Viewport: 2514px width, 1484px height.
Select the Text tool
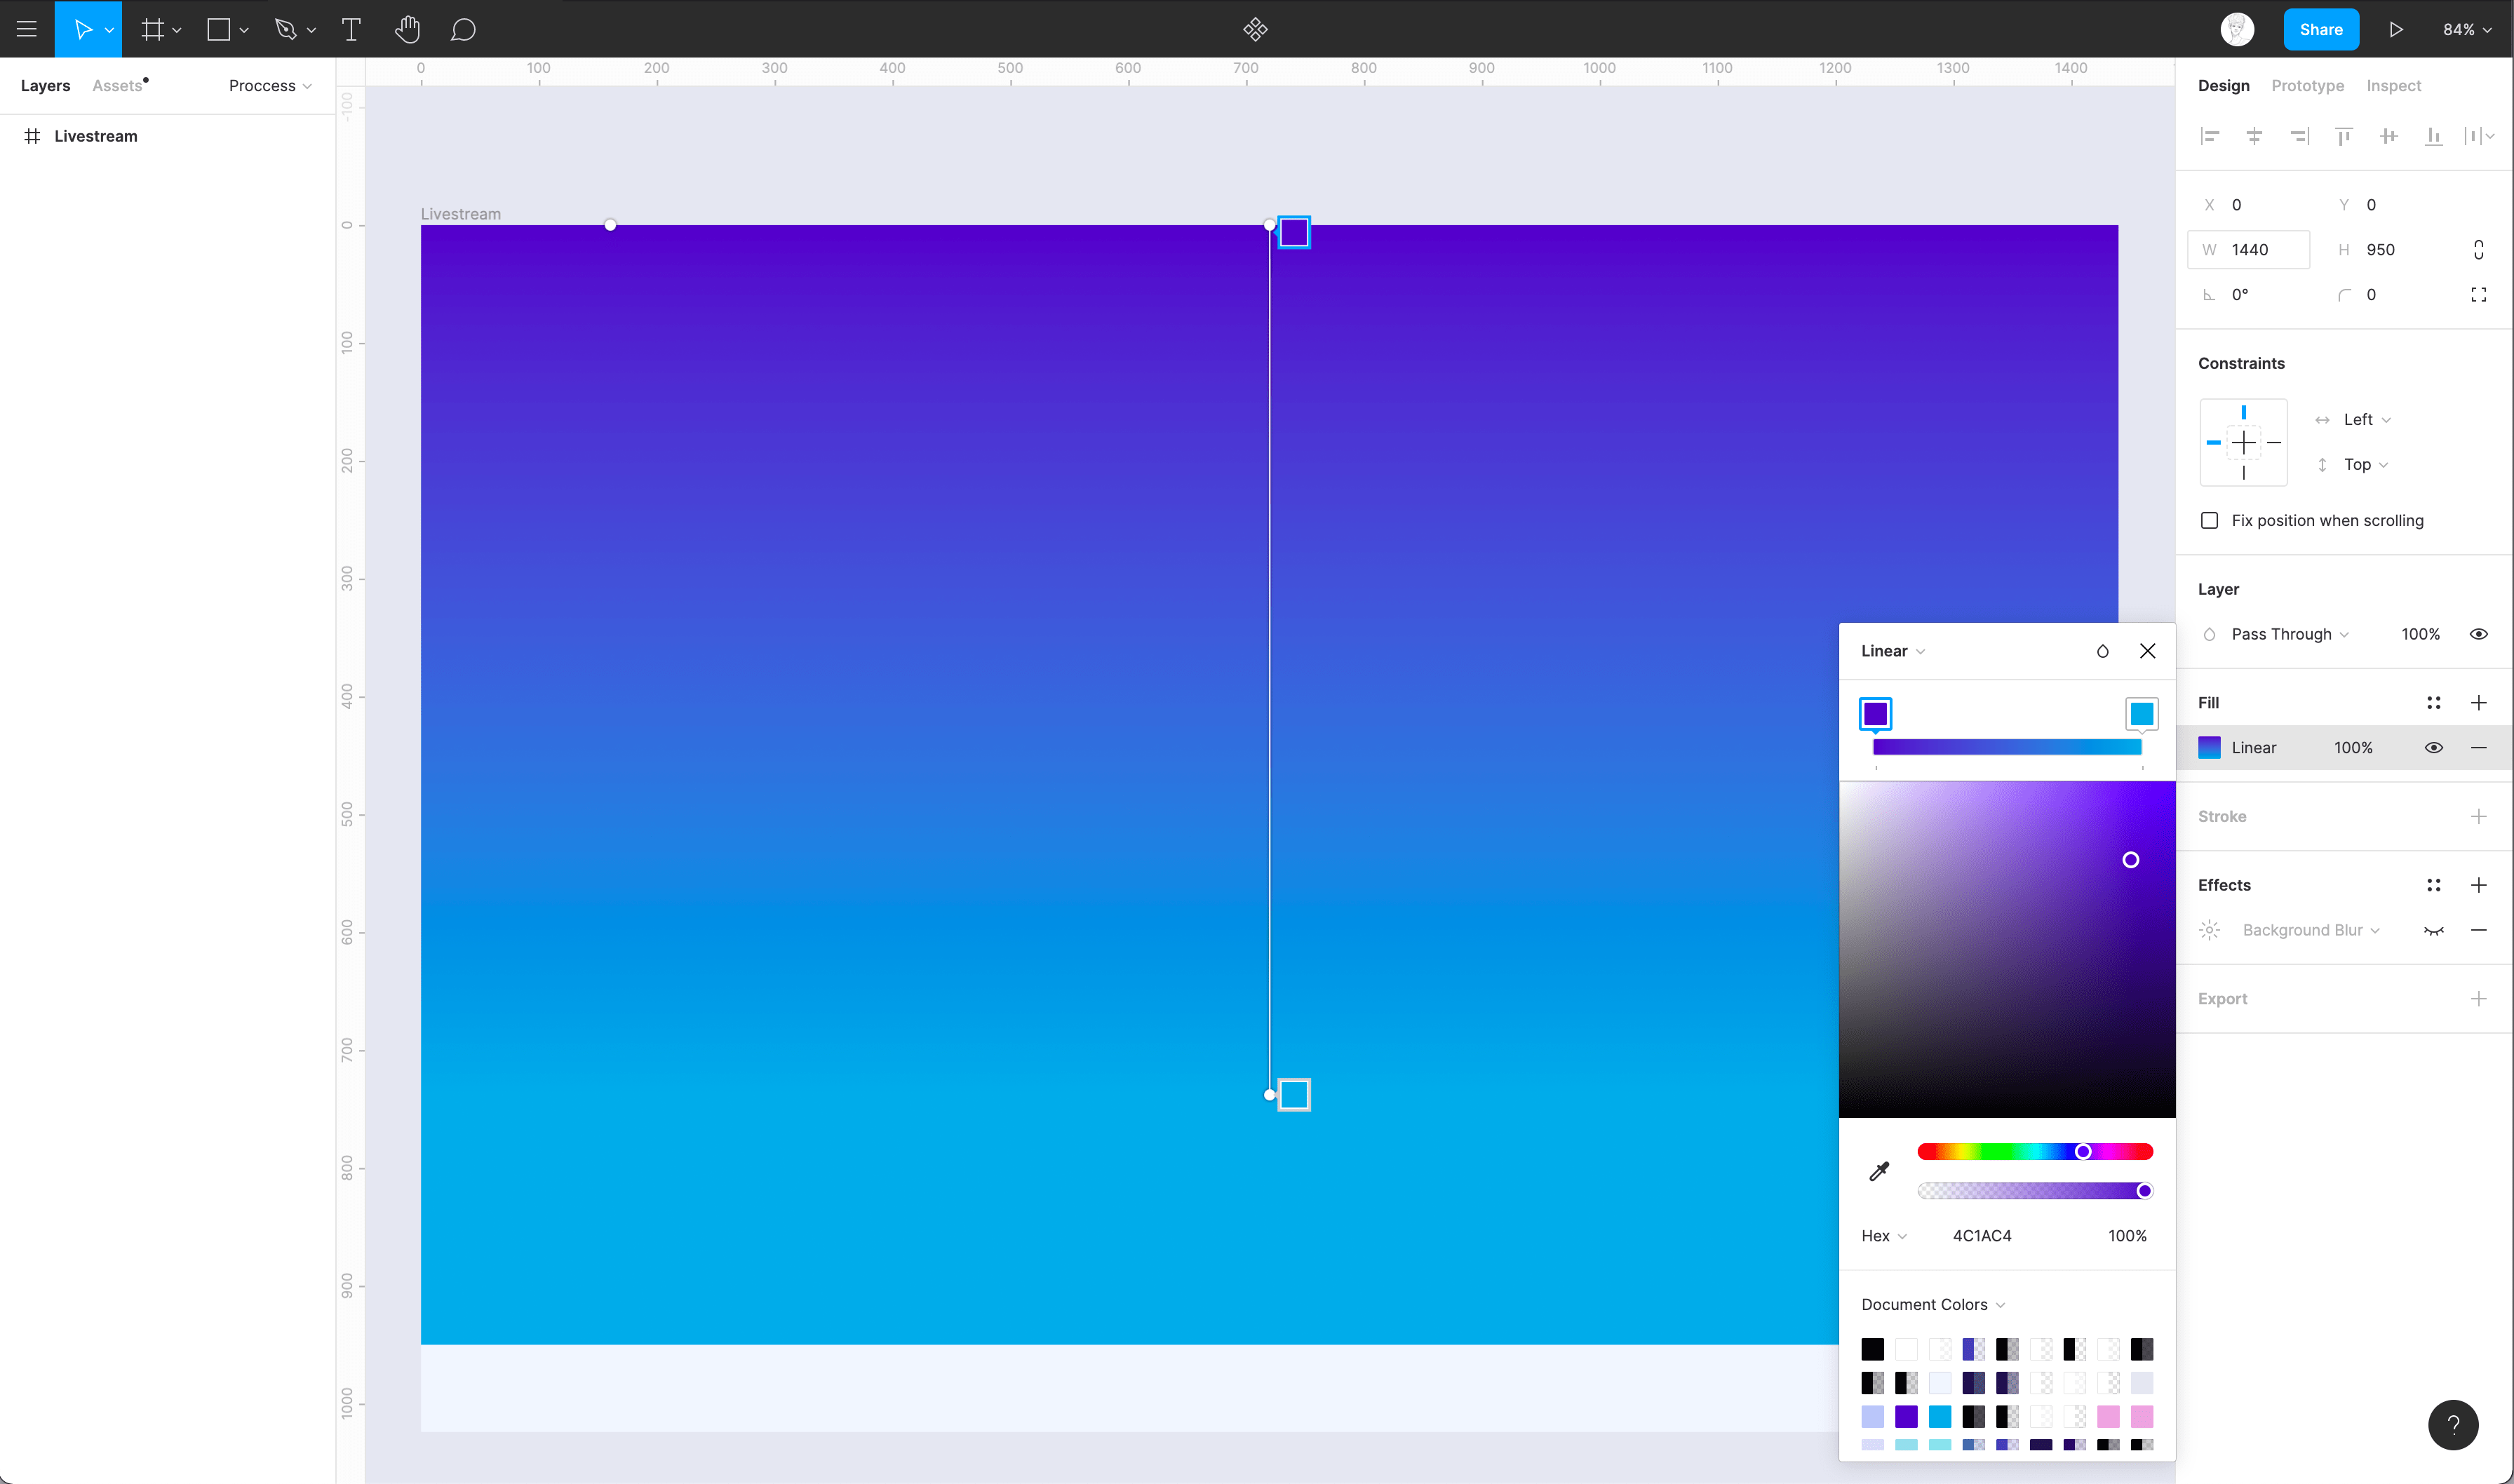tap(351, 29)
